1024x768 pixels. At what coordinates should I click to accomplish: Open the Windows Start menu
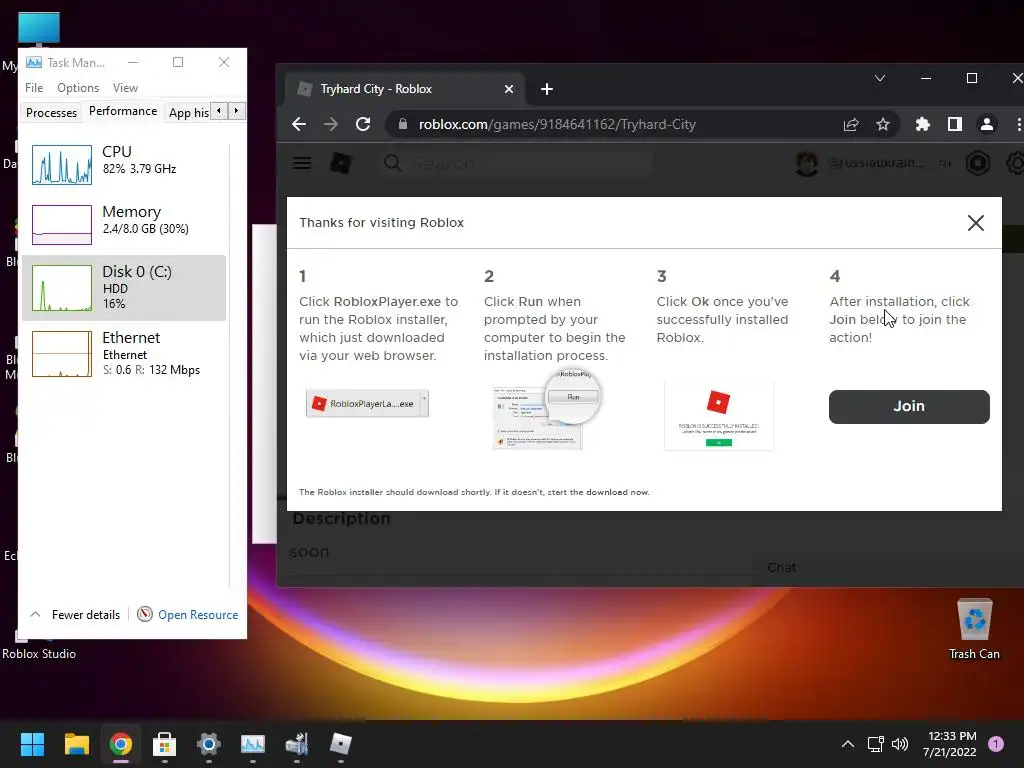[32, 744]
